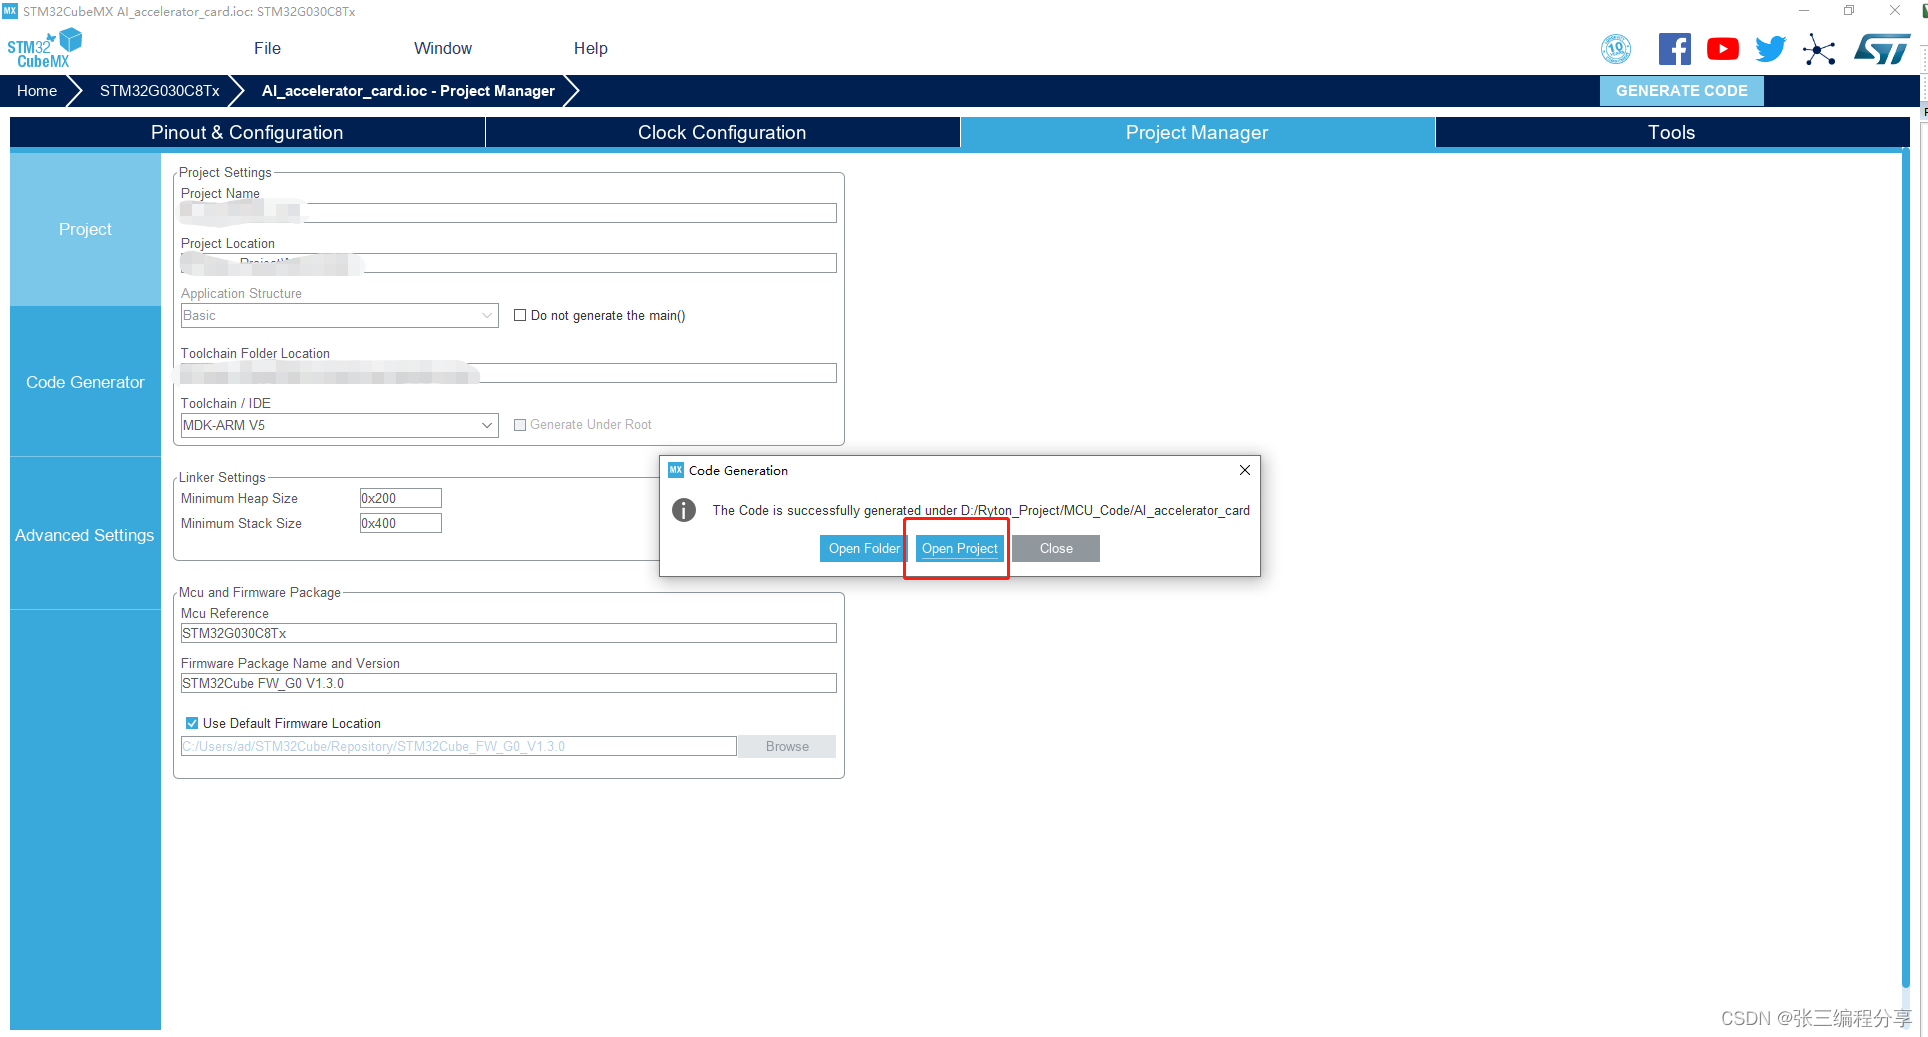
Task: Close the Code Generation dialog with X
Action: click(x=1245, y=470)
